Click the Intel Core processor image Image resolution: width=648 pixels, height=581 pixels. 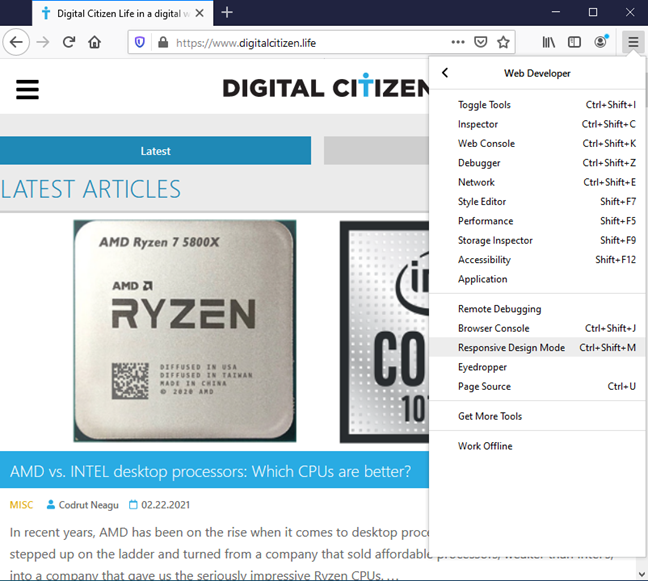coord(384,332)
